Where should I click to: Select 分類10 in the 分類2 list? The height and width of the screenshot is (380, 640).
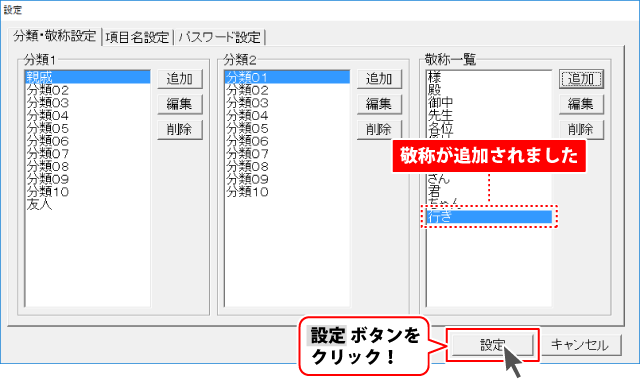[287, 191]
